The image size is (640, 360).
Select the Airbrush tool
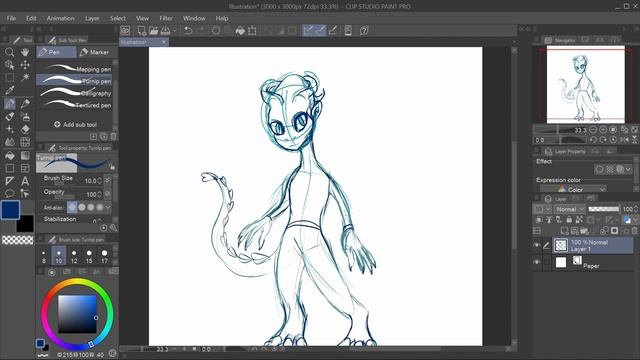point(25,116)
